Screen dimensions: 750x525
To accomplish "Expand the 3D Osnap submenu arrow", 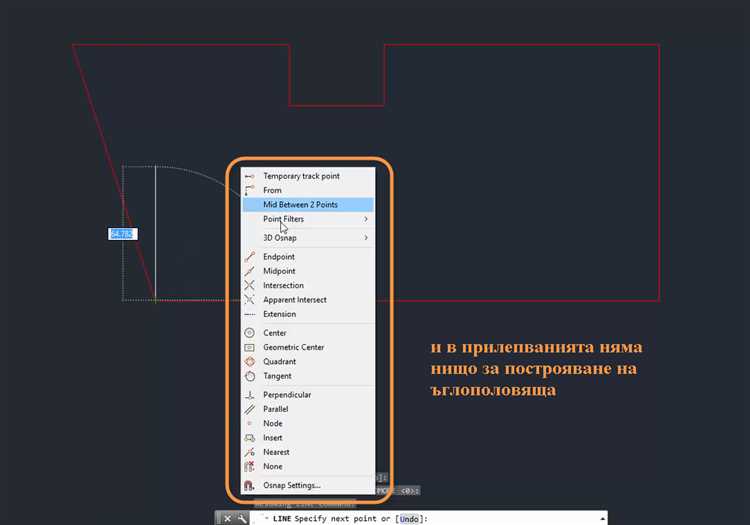I will click(366, 238).
